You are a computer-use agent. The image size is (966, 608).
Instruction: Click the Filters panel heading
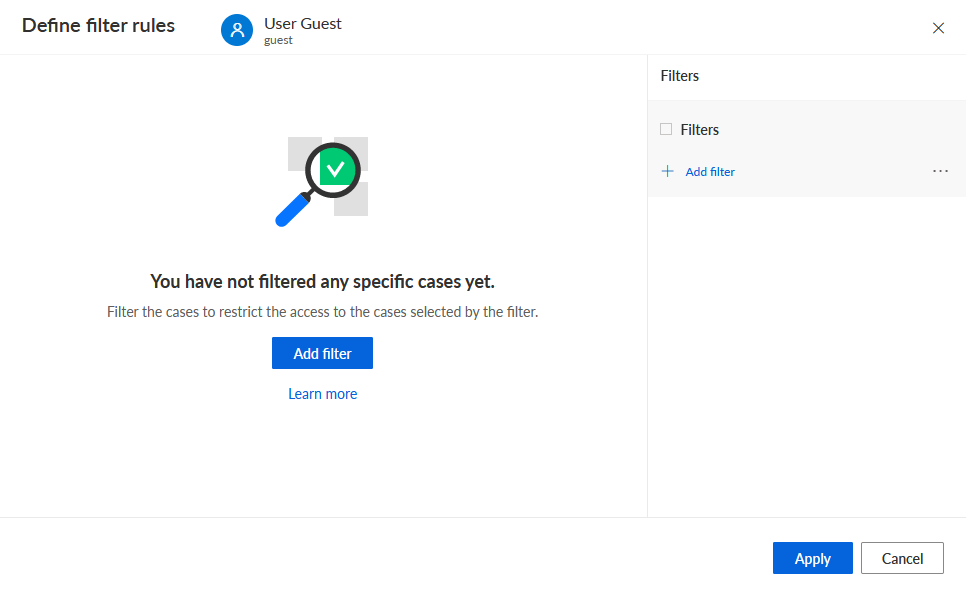(x=680, y=76)
